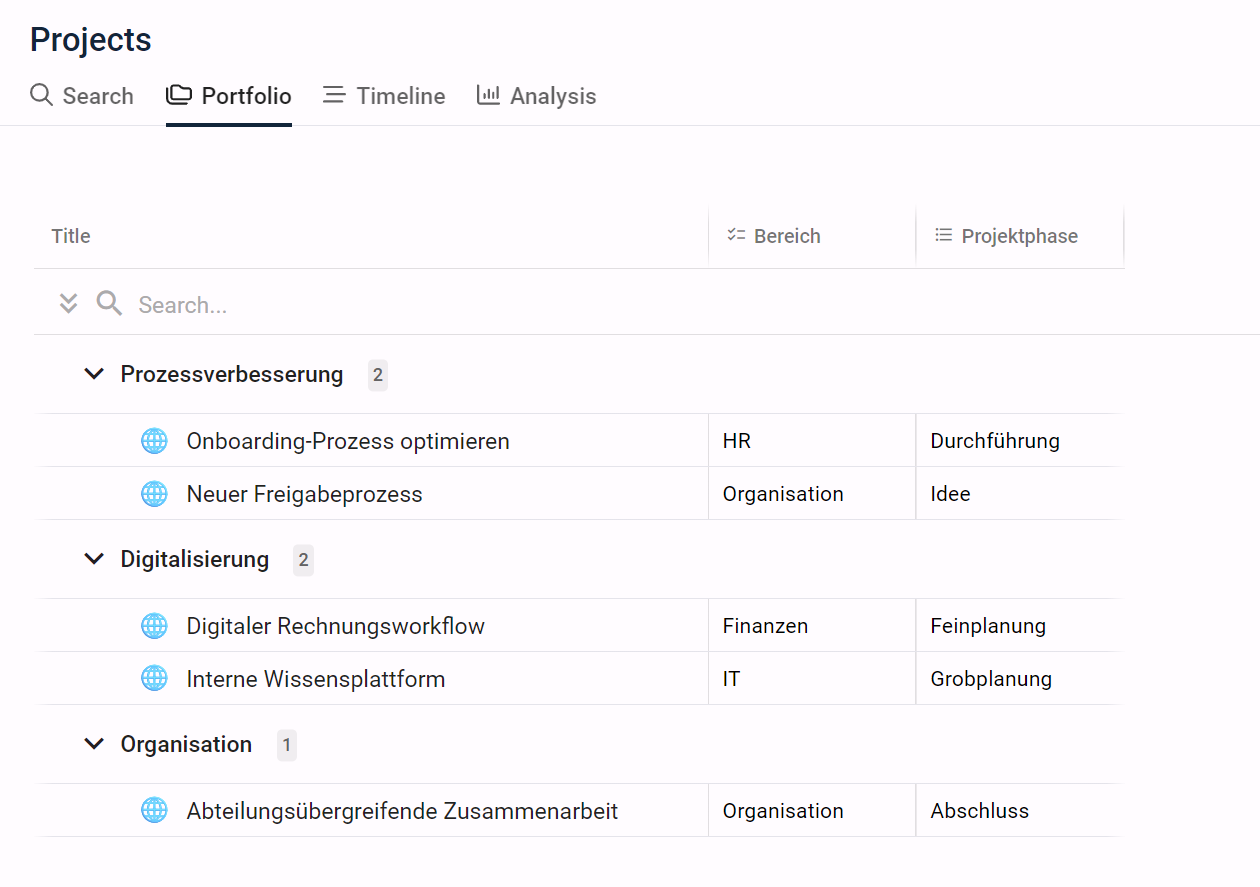Click the table search magnifier icon
This screenshot has width=1260, height=887.
[109, 303]
